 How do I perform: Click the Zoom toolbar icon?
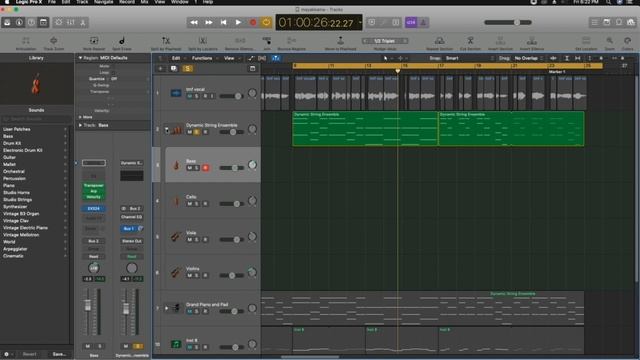coord(609,40)
